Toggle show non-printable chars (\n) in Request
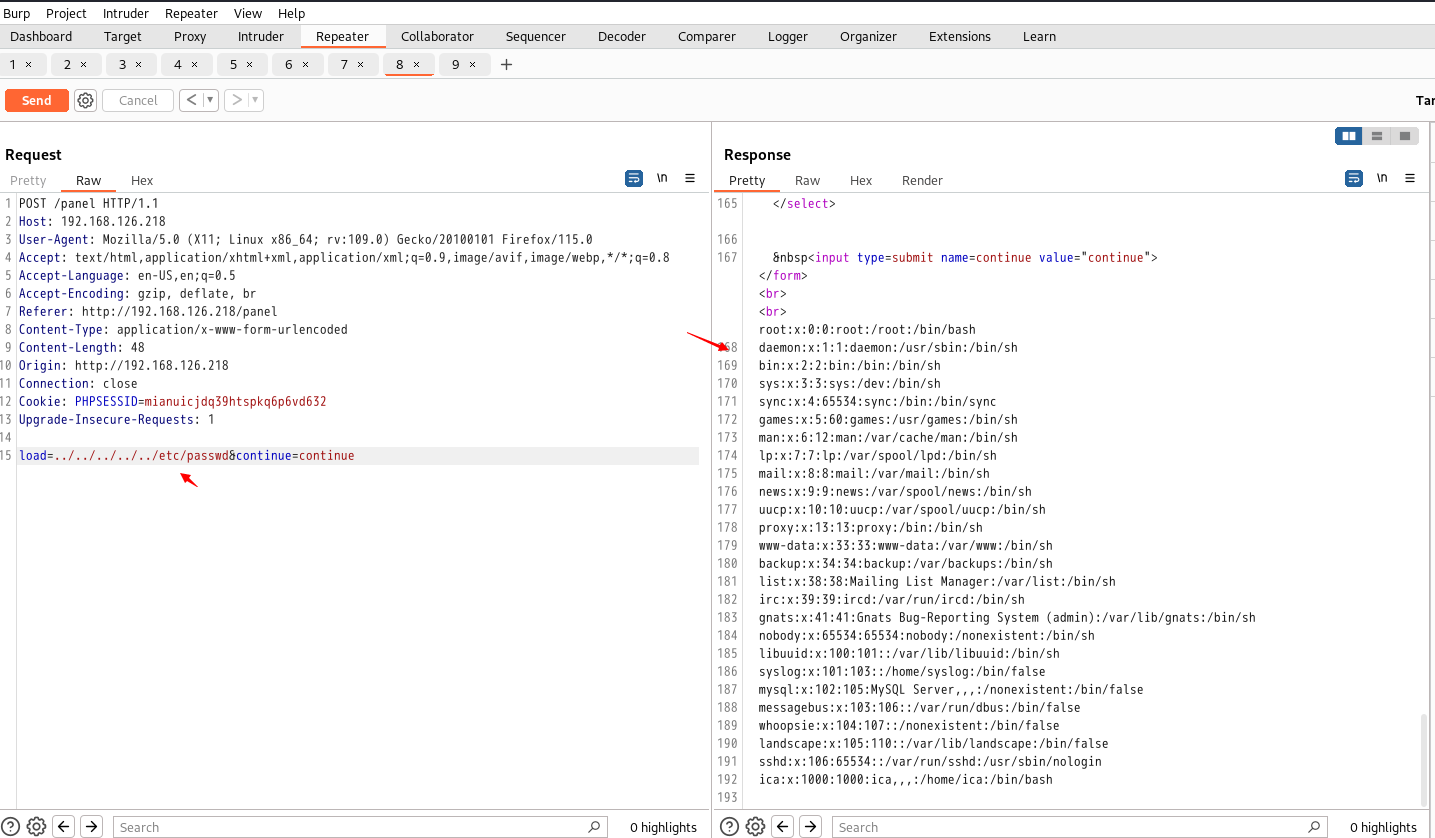Image resolution: width=1435 pixels, height=838 pixels. point(662,178)
